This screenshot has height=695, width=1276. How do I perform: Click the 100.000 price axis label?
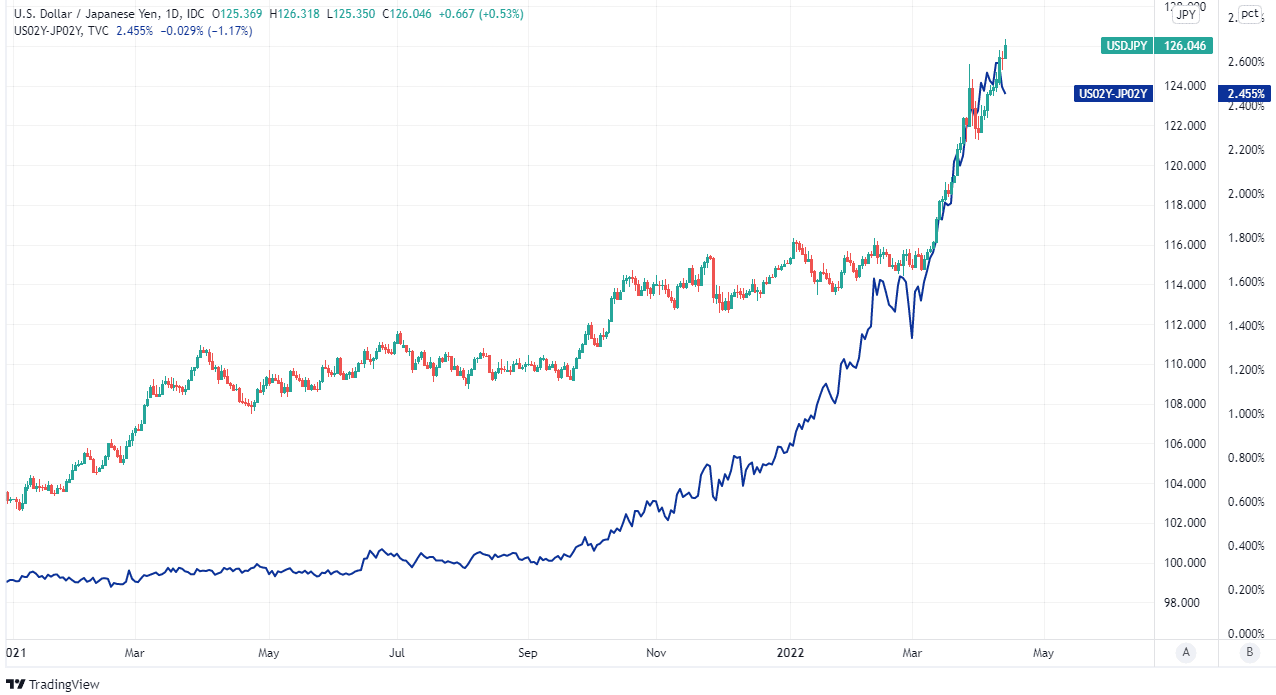tap(1185, 563)
